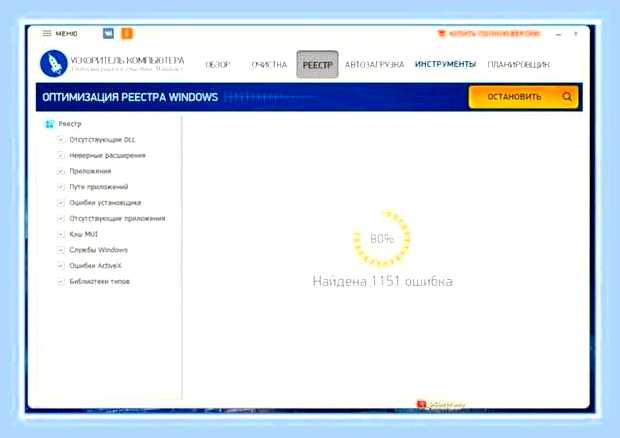Toggle the Неверные расширения checkbox

click(60, 155)
